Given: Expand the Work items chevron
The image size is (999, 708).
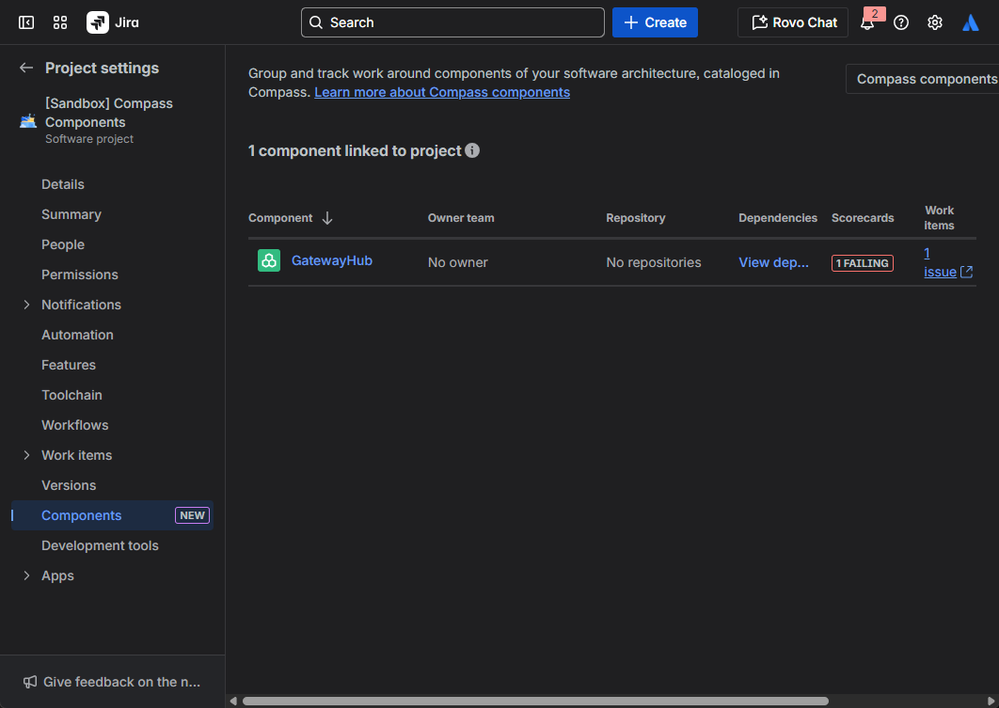Looking at the screenshot, I should pos(26,455).
